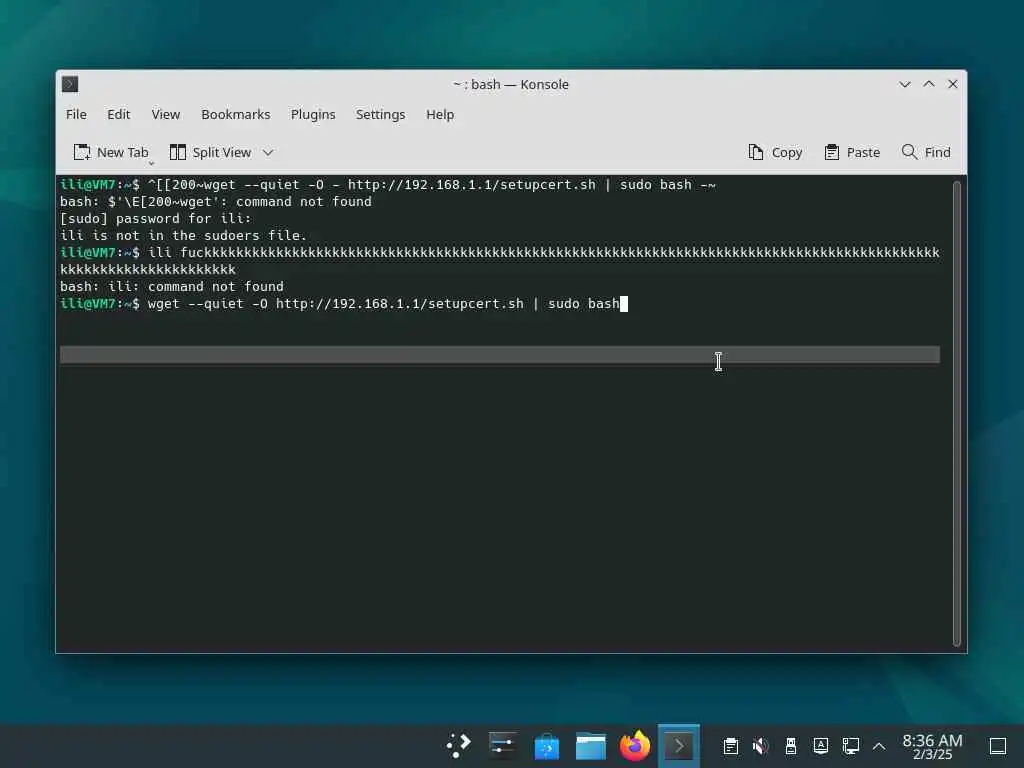Click the Konsole window icon in title bar
This screenshot has height=768, width=1024.
[70, 84]
